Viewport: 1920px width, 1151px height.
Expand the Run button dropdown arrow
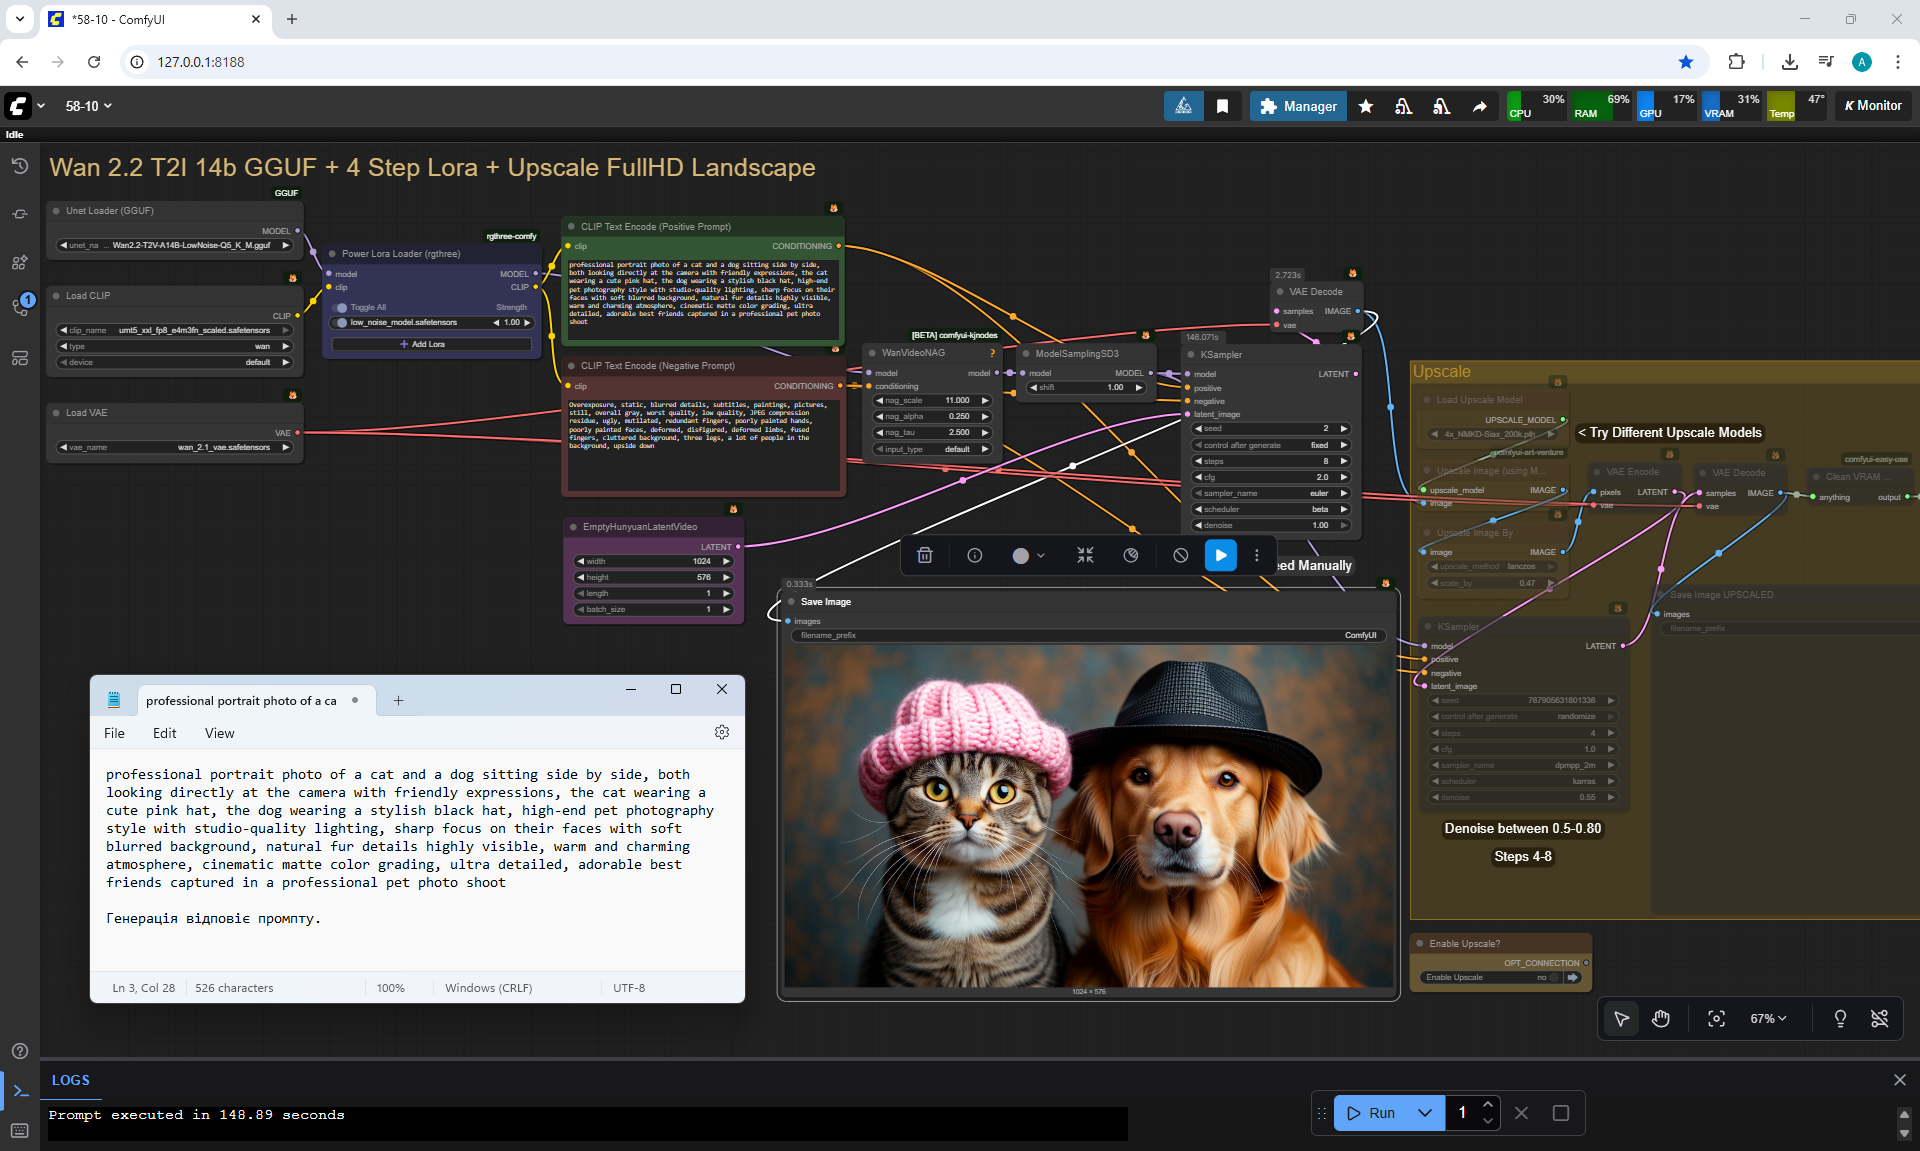tap(1425, 1113)
